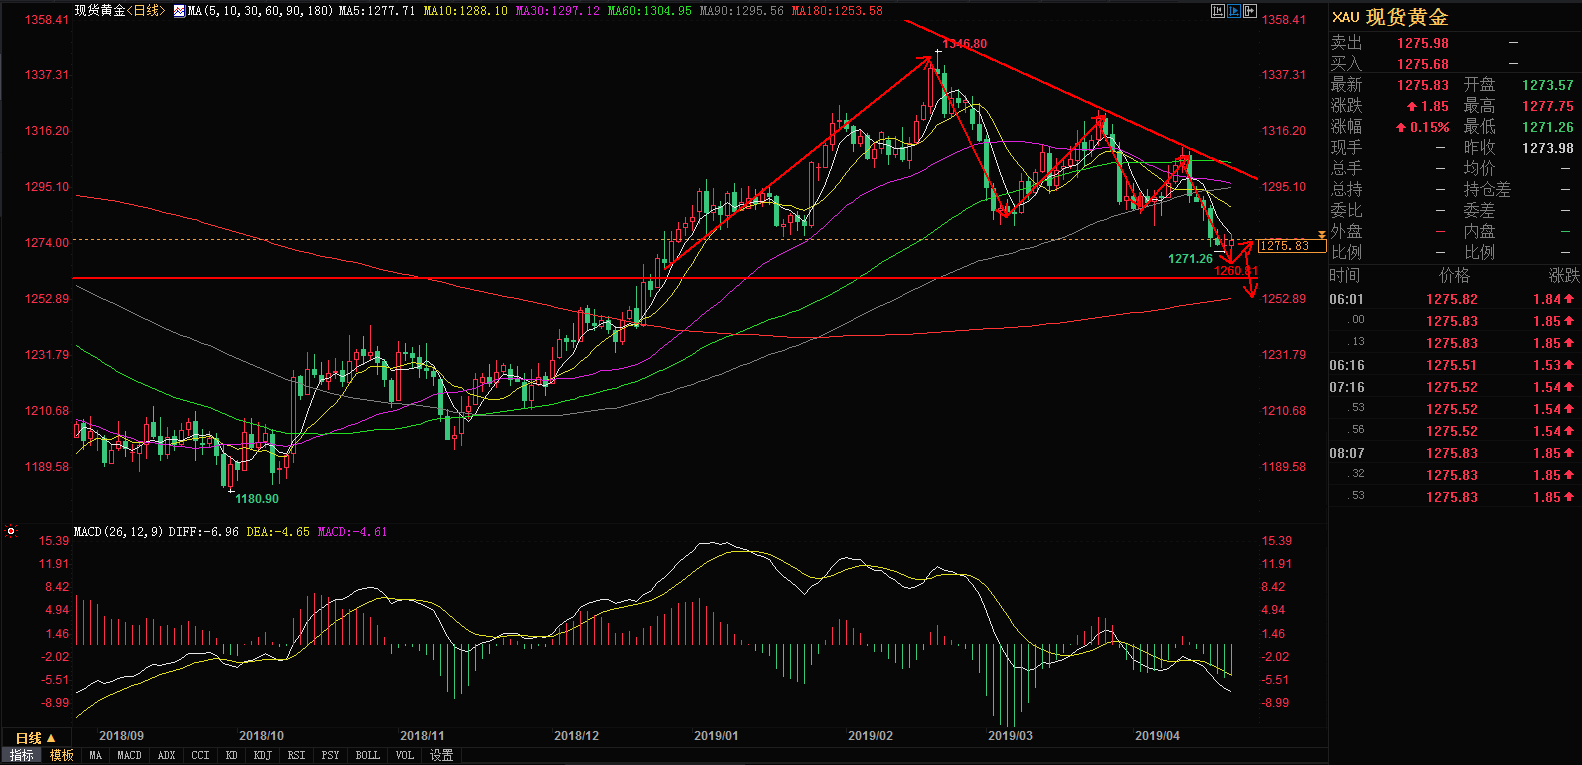Click the 涨幅 0.15% value
The height and width of the screenshot is (765, 1582).
pyautogui.click(x=1423, y=127)
